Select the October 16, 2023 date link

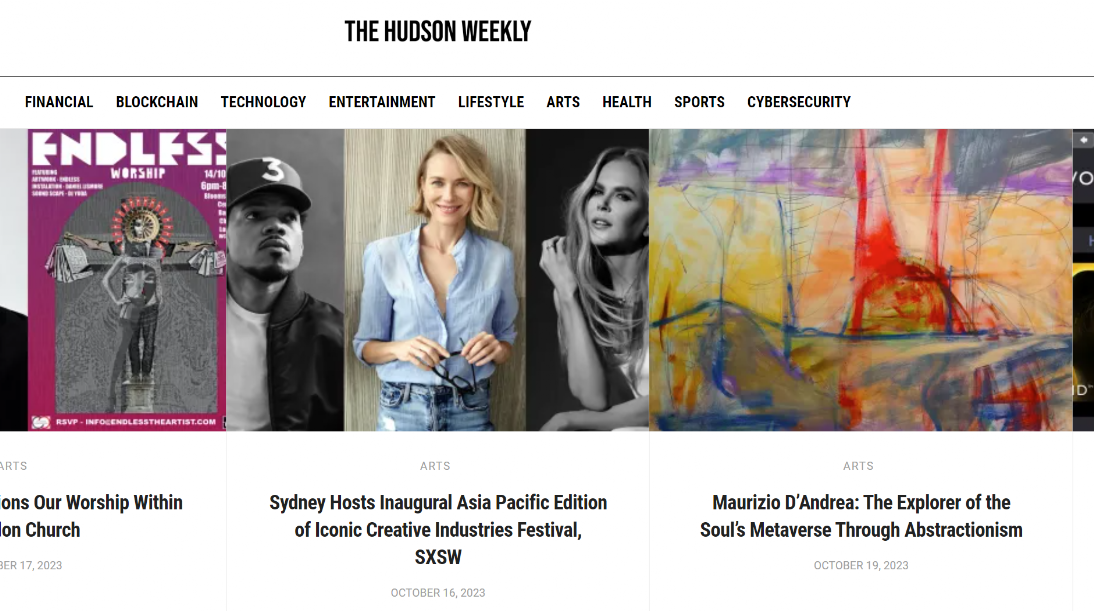point(438,592)
